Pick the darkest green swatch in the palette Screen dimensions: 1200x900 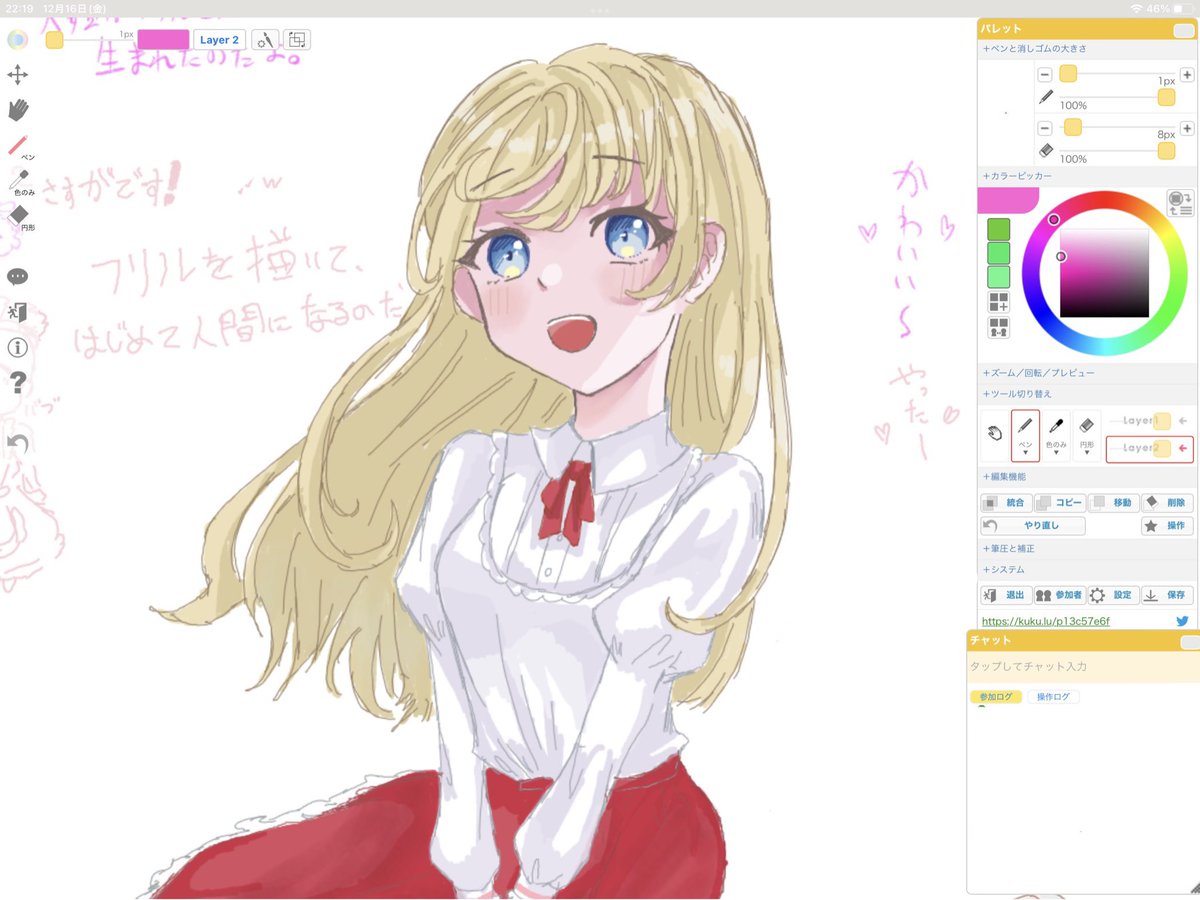coord(999,229)
